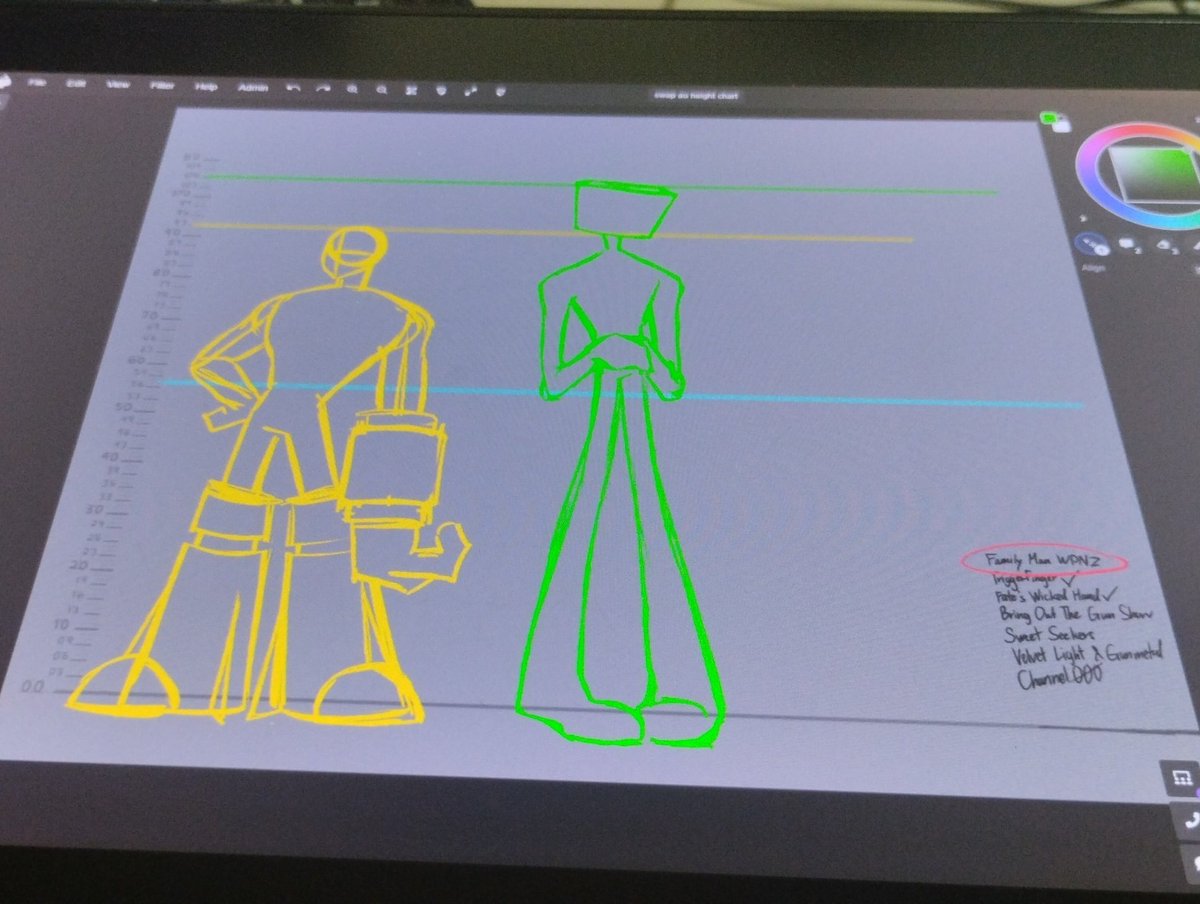Click the last icon in the top toolbar
This screenshot has width=1200, height=904.
pos(500,91)
